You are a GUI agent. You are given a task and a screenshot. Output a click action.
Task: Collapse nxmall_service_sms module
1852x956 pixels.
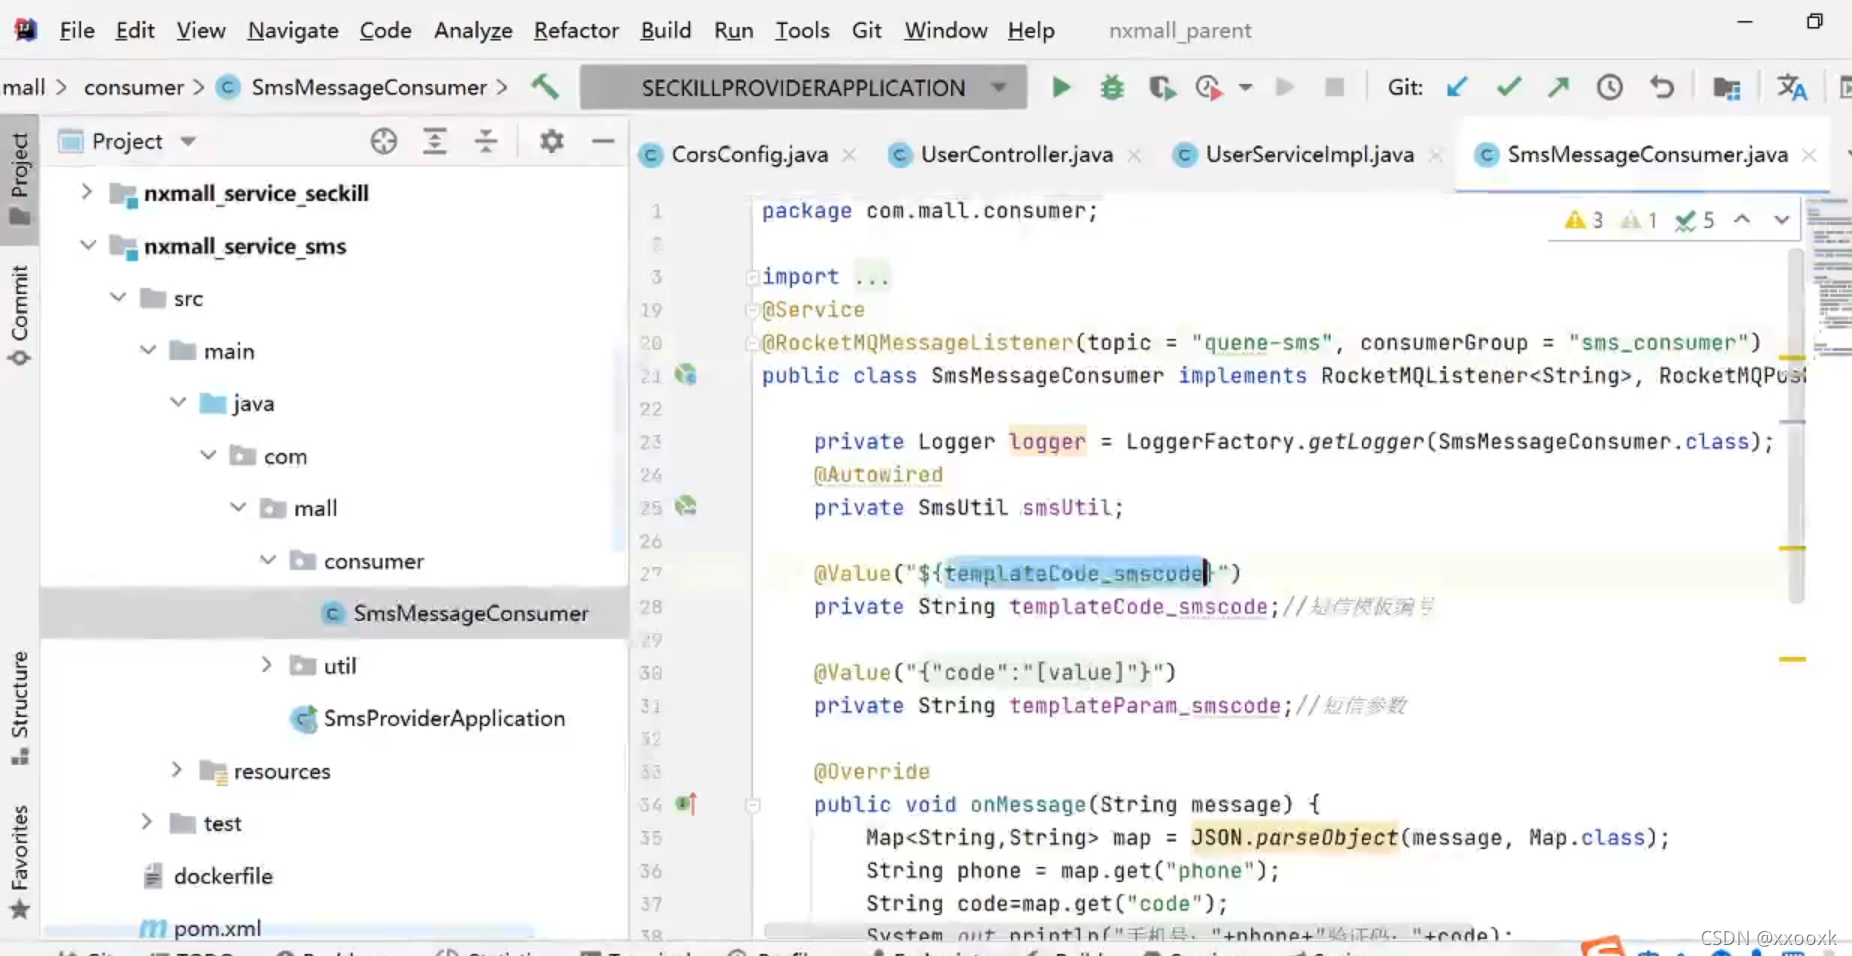coord(88,245)
